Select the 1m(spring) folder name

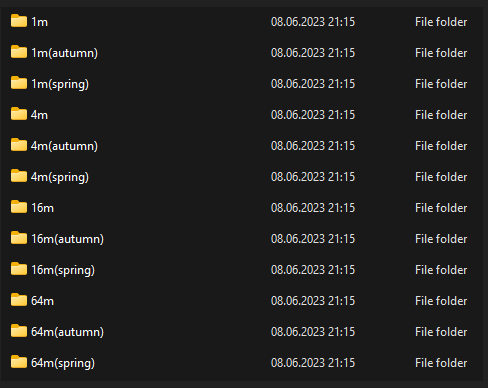(x=60, y=84)
